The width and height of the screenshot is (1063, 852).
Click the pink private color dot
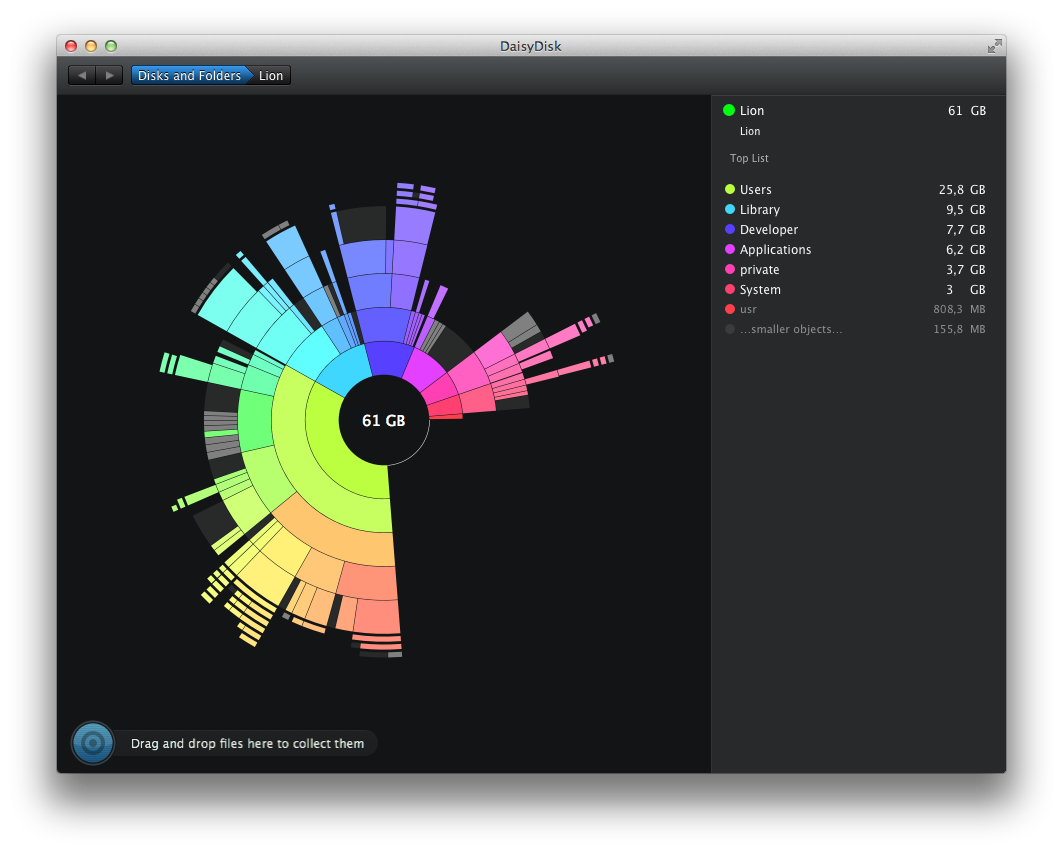tap(729, 269)
